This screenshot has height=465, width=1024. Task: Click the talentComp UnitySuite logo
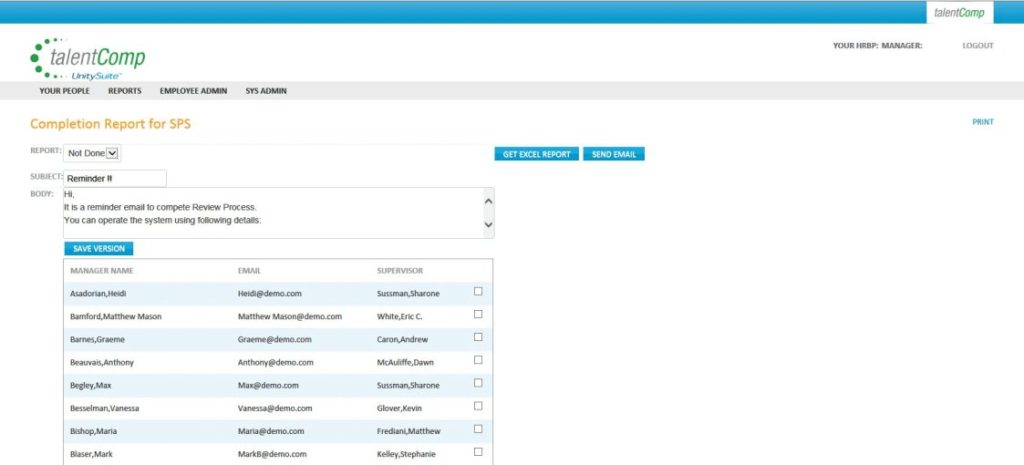click(x=88, y=57)
